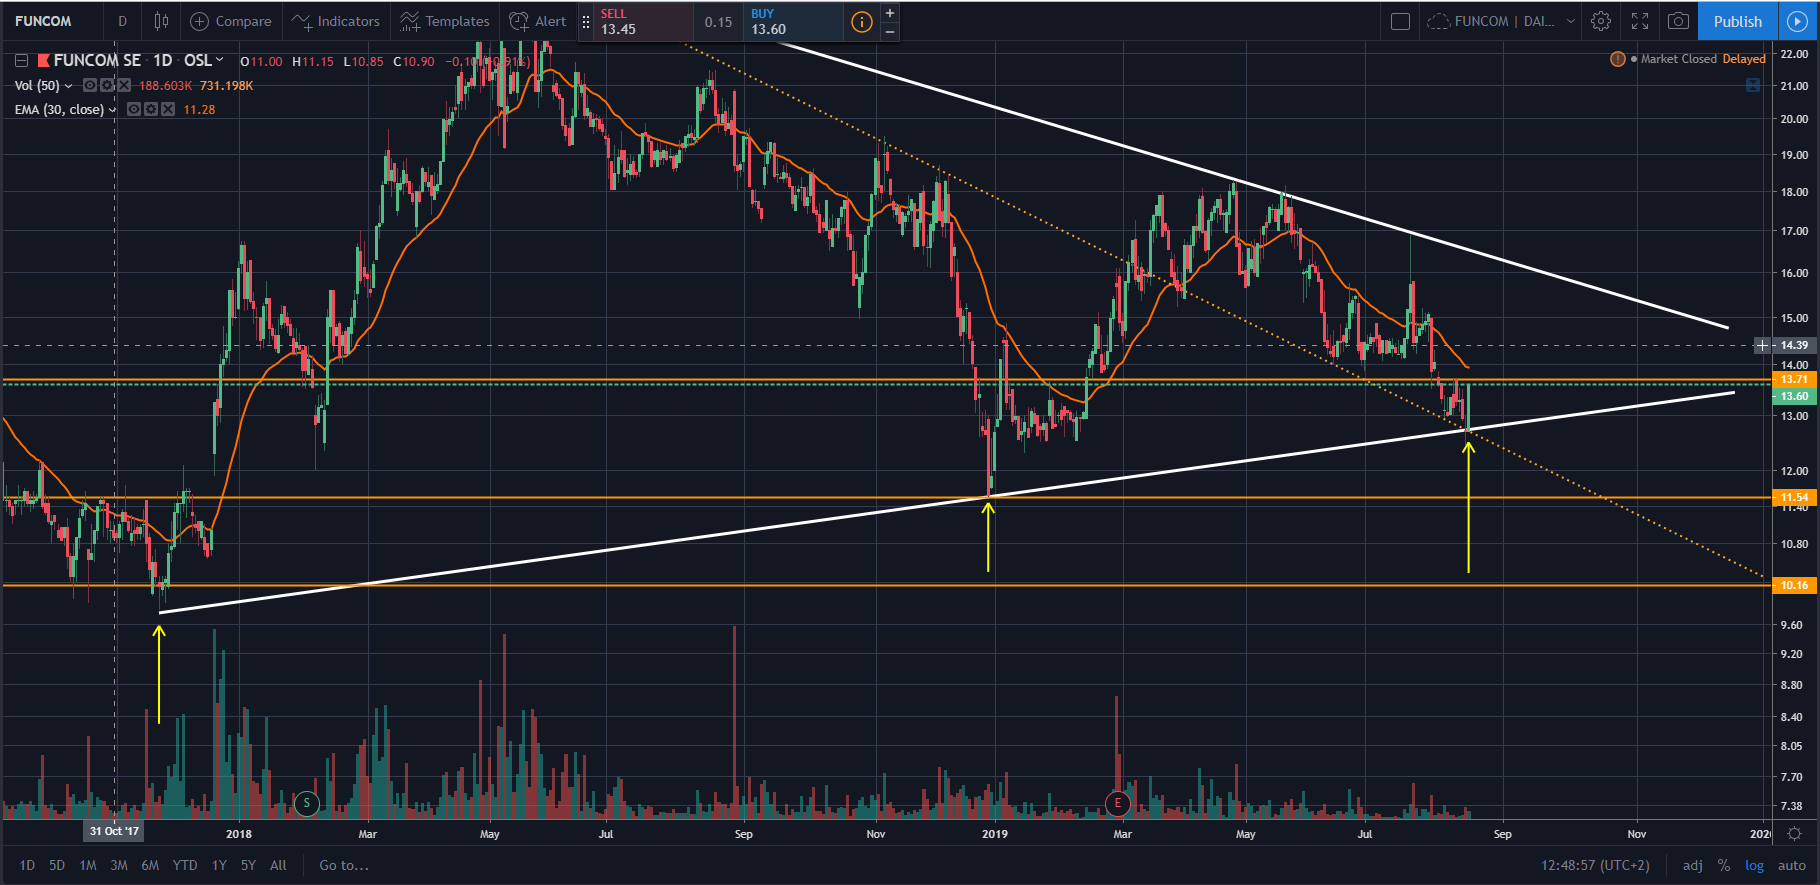Screen dimensions: 1820x885
Task: Set range to All
Action: tap(278, 865)
